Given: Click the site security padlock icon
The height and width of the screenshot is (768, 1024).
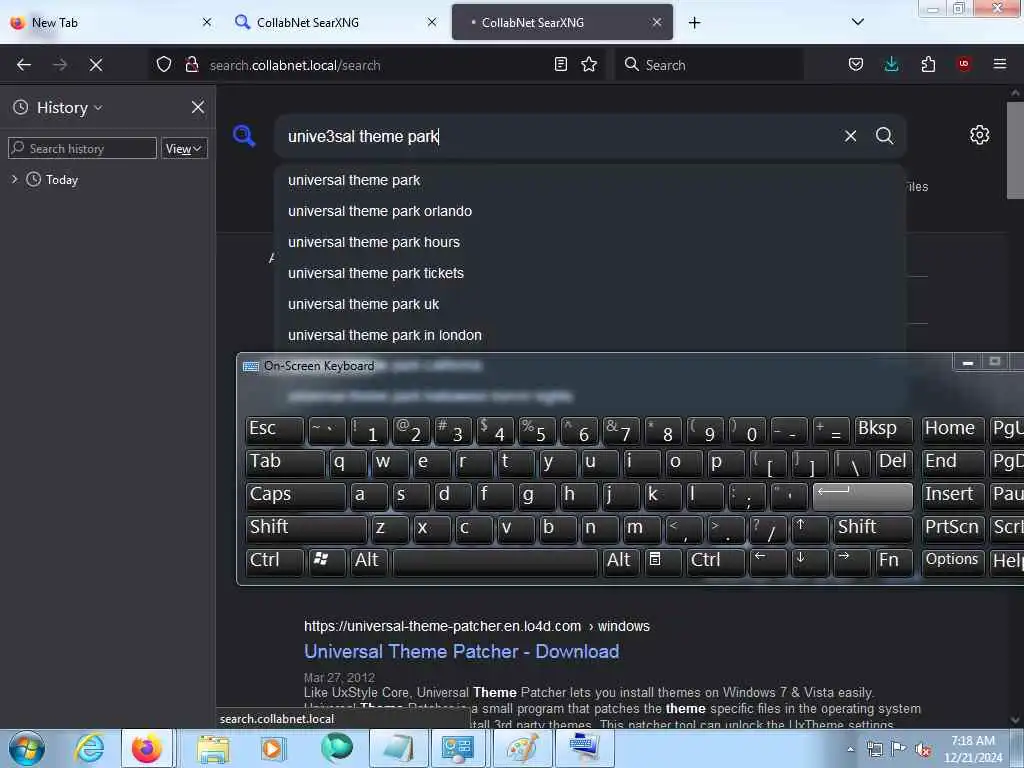Looking at the screenshot, I should pyautogui.click(x=191, y=65).
